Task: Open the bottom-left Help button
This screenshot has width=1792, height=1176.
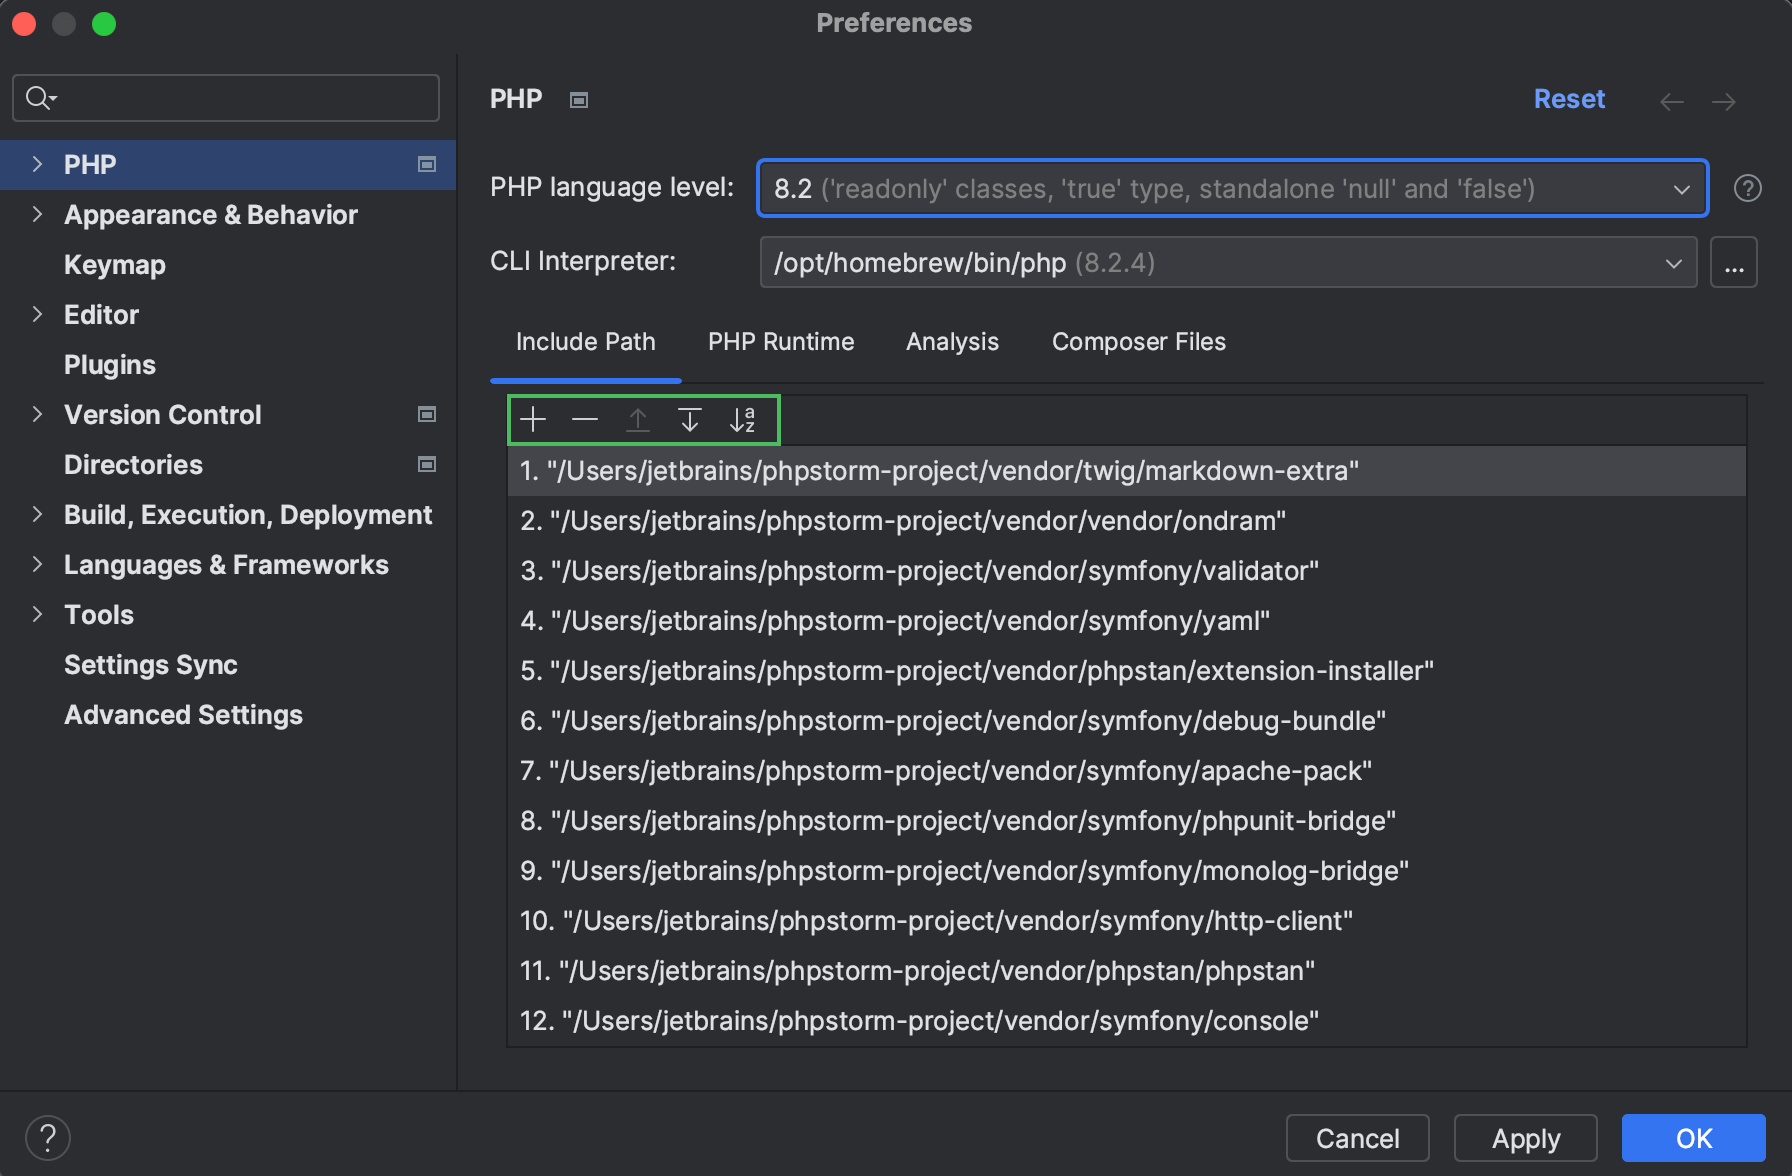Action: (x=47, y=1138)
